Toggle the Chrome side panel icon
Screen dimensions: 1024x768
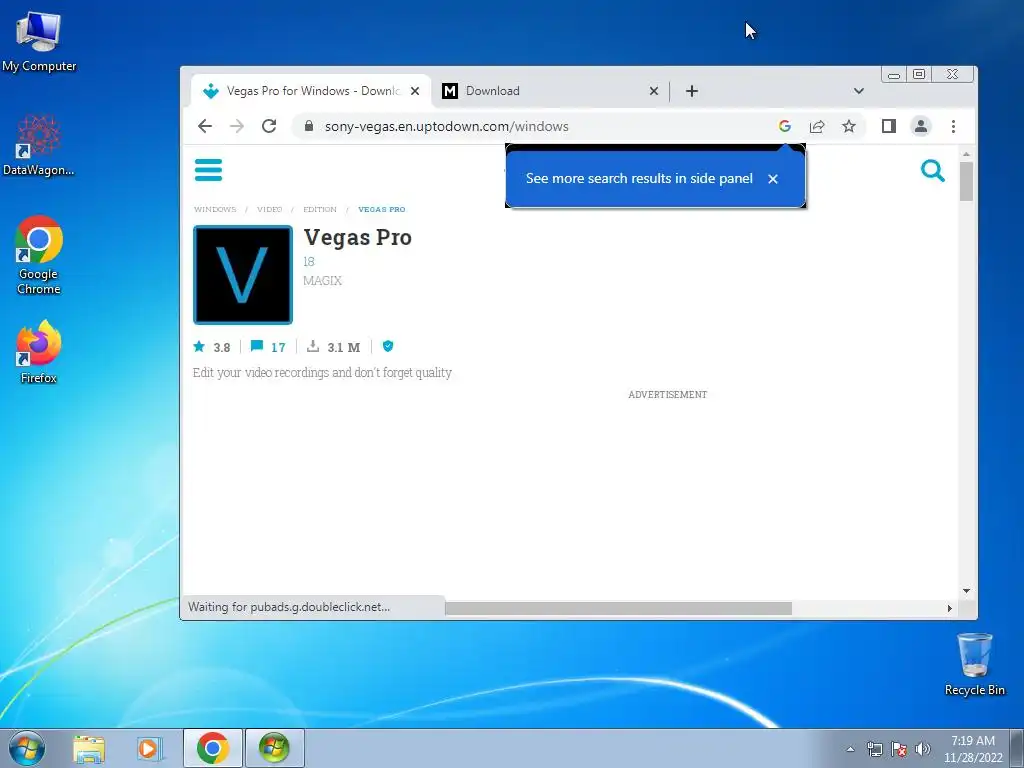coord(889,126)
